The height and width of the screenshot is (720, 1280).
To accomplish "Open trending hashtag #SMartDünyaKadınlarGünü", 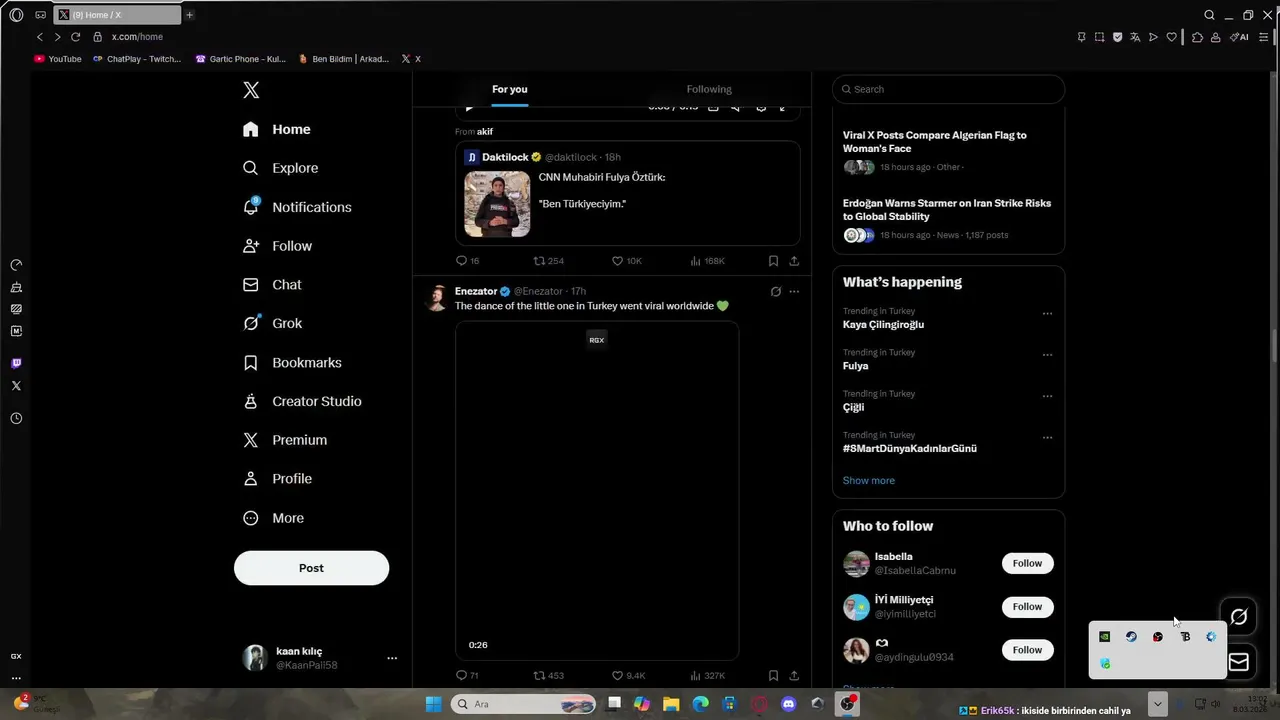I will (x=910, y=449).
